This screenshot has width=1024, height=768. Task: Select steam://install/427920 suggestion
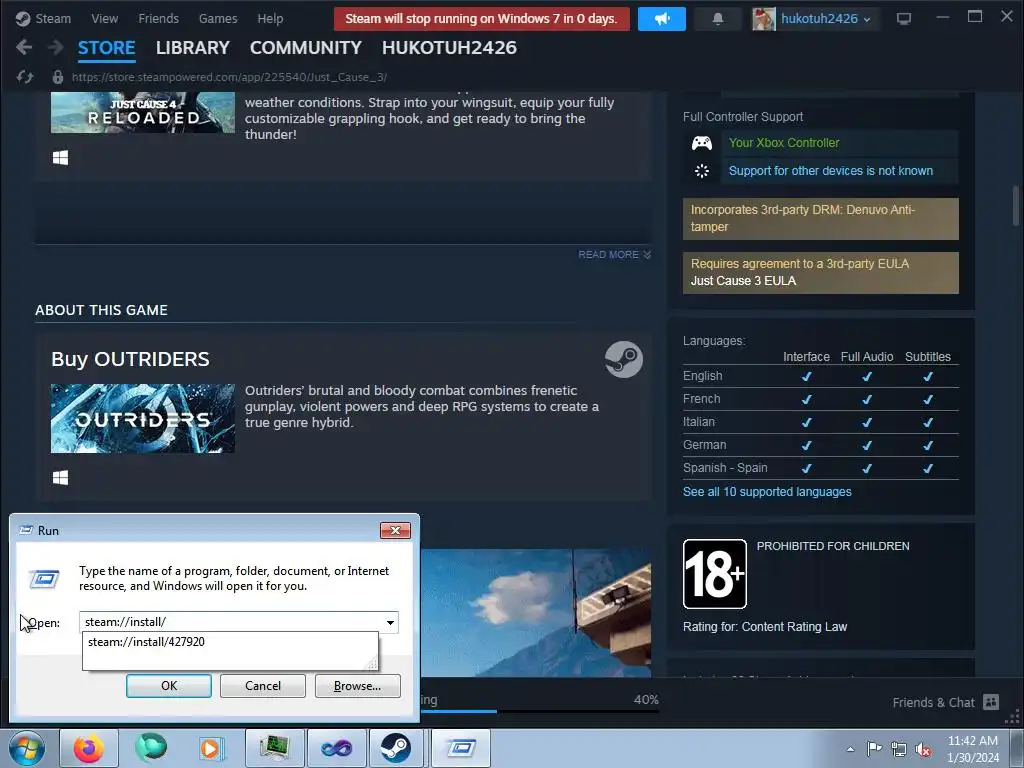[x=146, y=642]
